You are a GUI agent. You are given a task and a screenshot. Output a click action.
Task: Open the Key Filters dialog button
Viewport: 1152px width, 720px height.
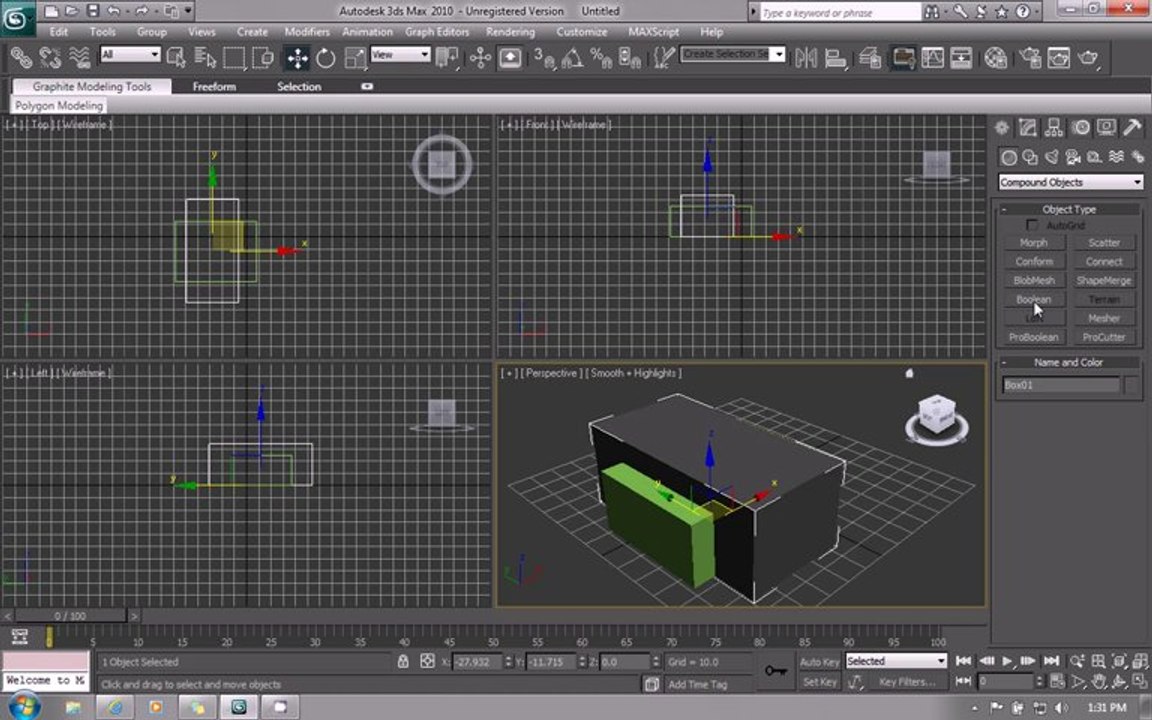click(907, 682)
